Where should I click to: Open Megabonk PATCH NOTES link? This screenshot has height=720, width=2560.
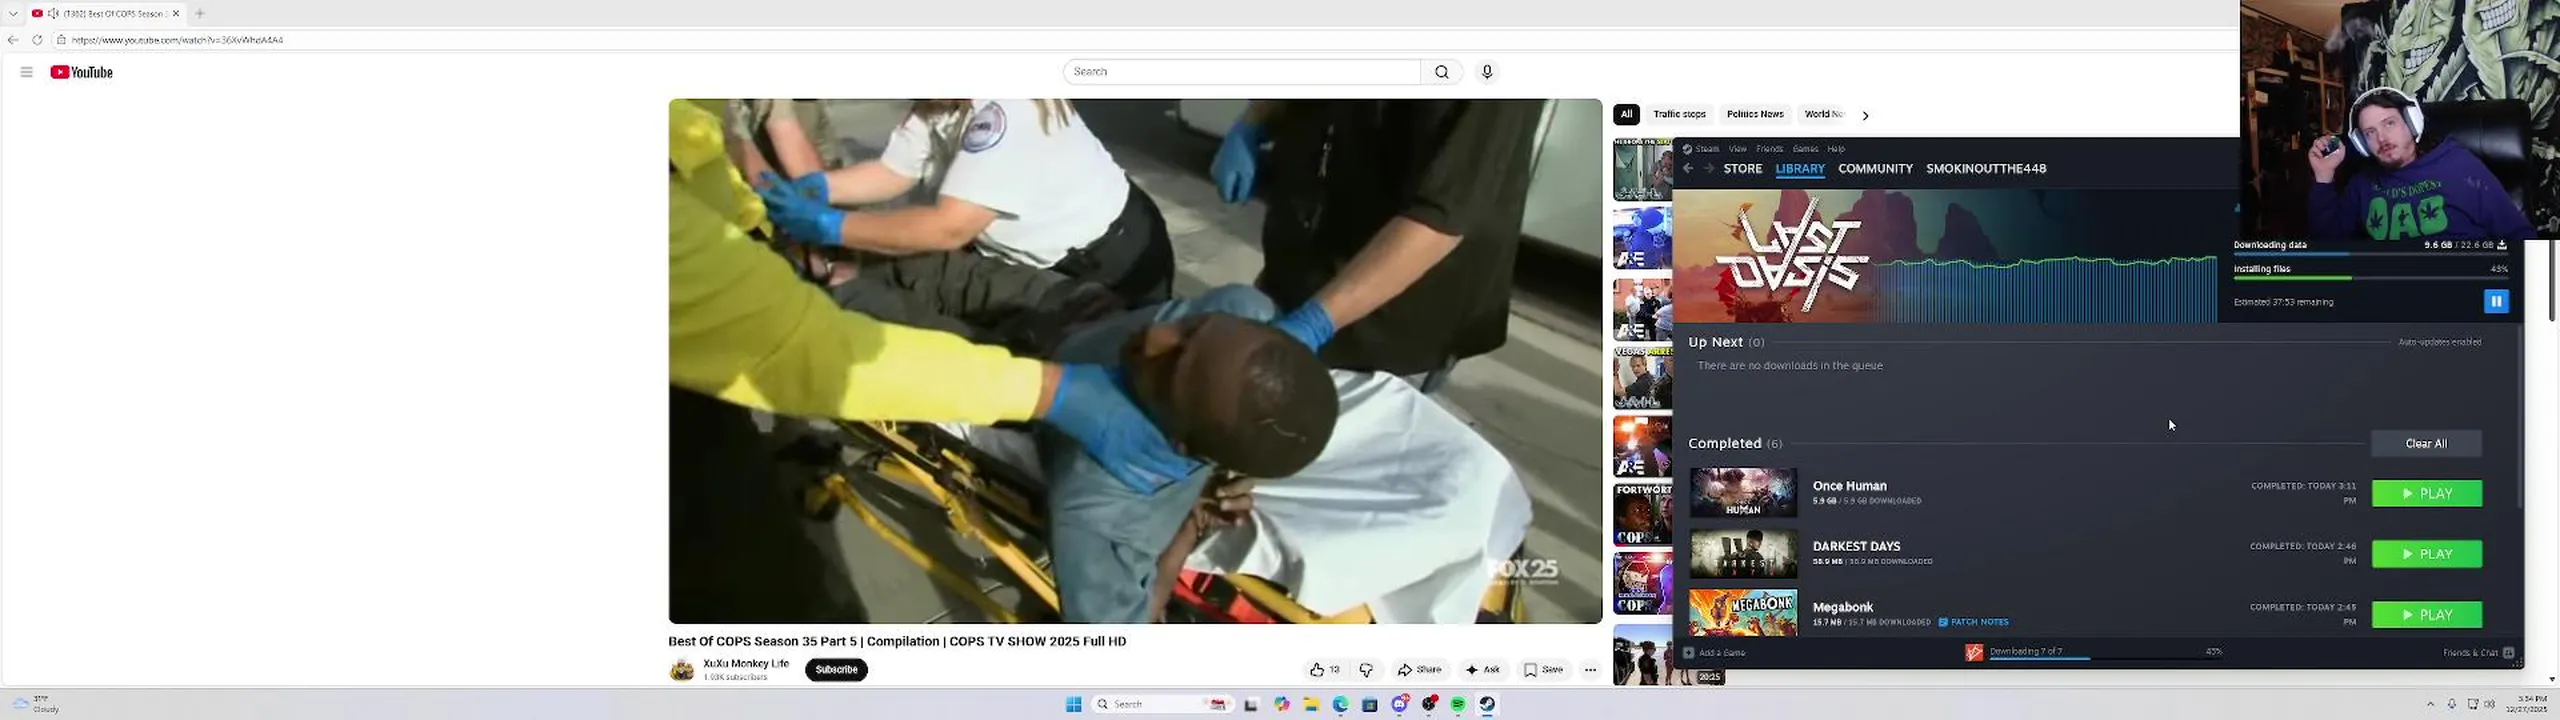1973,622
